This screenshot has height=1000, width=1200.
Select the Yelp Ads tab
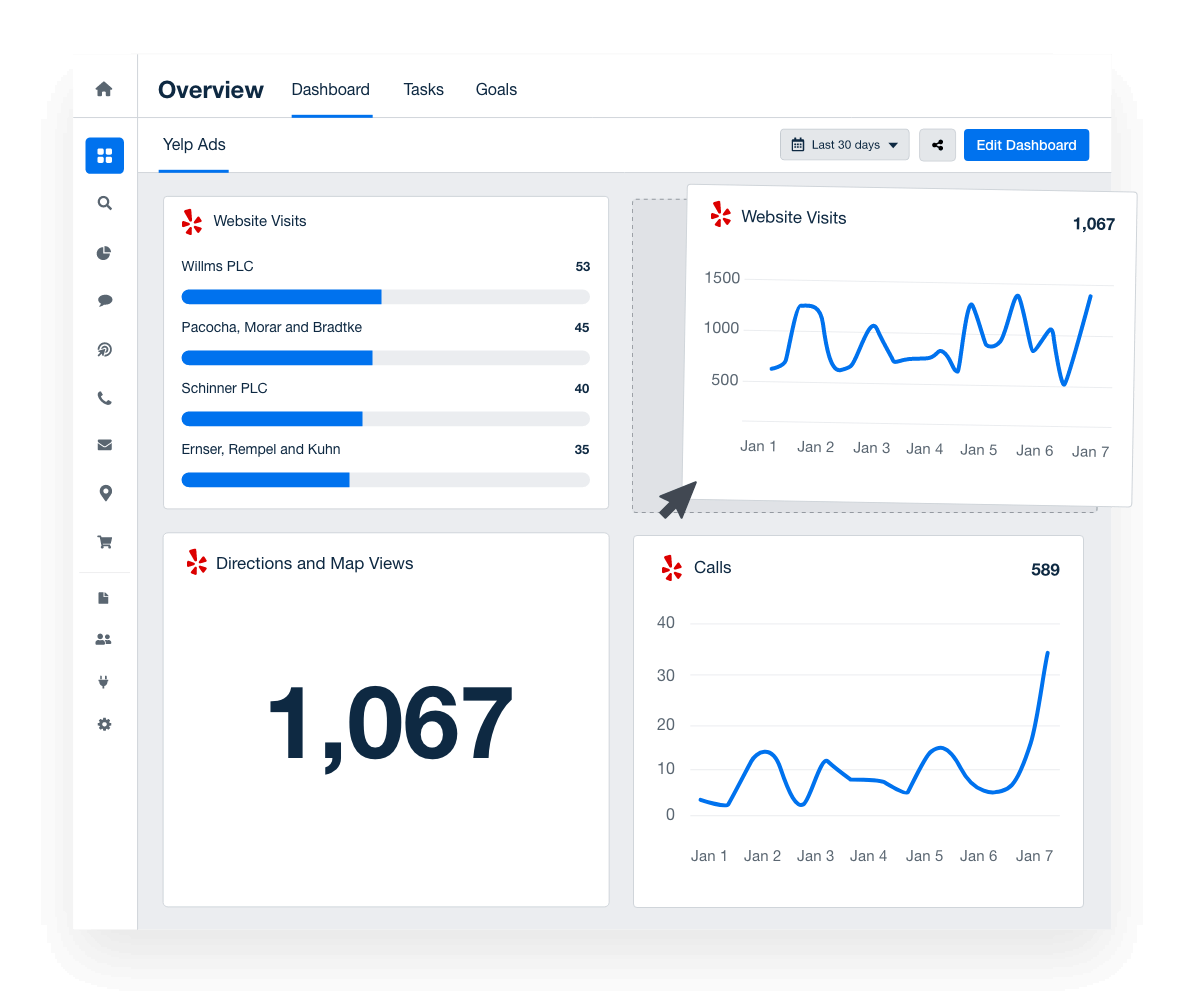194,145
